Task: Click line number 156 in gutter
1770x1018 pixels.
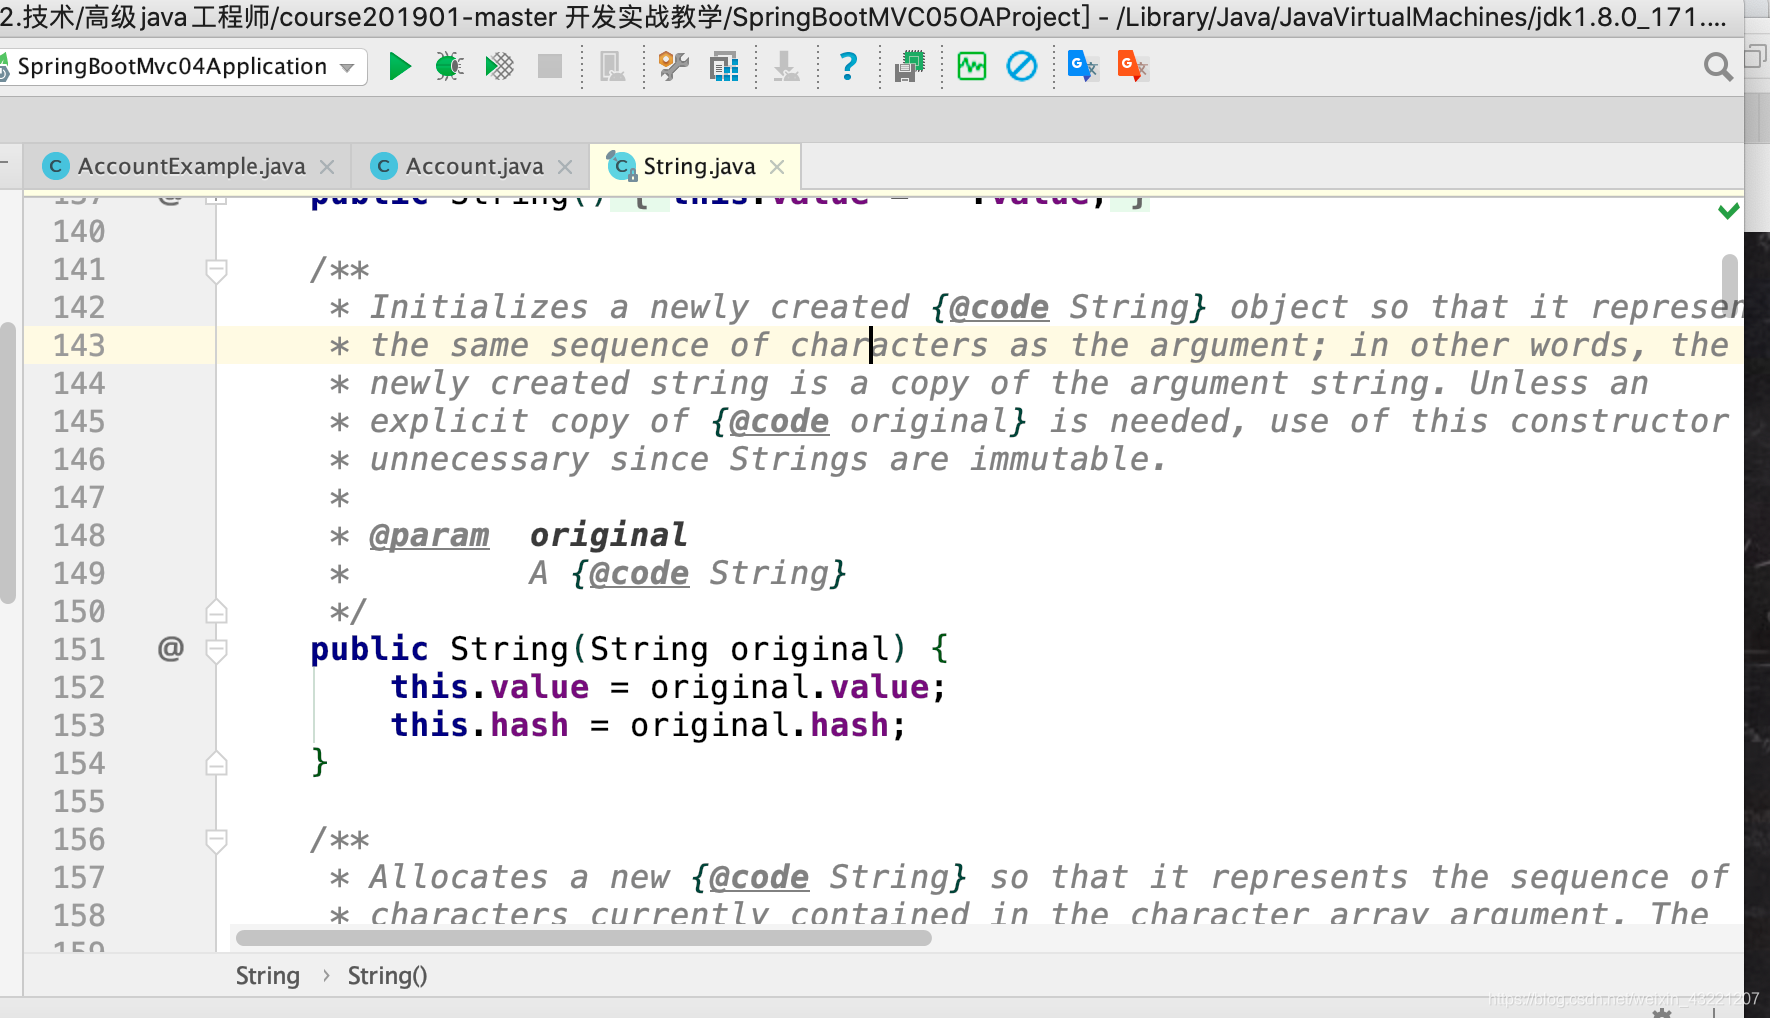Action: click(x=79, y=839)
